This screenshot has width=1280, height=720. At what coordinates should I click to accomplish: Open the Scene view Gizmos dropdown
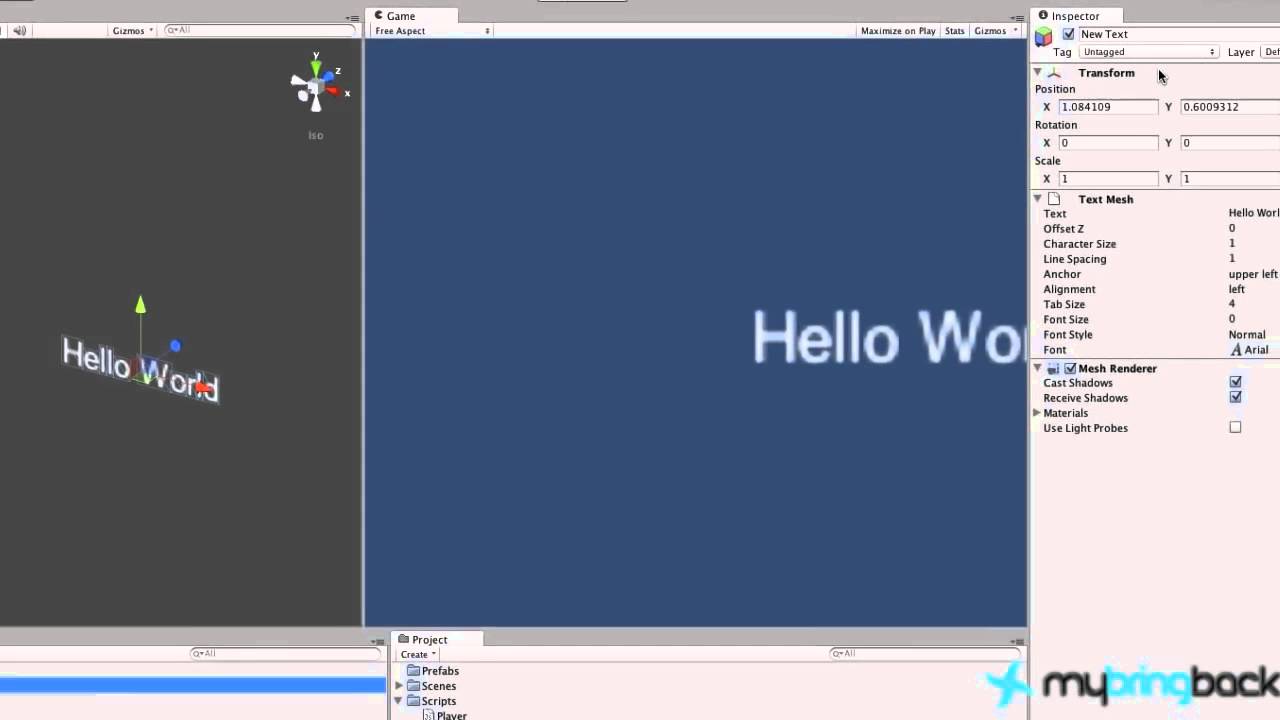click(x=133, y=31)
